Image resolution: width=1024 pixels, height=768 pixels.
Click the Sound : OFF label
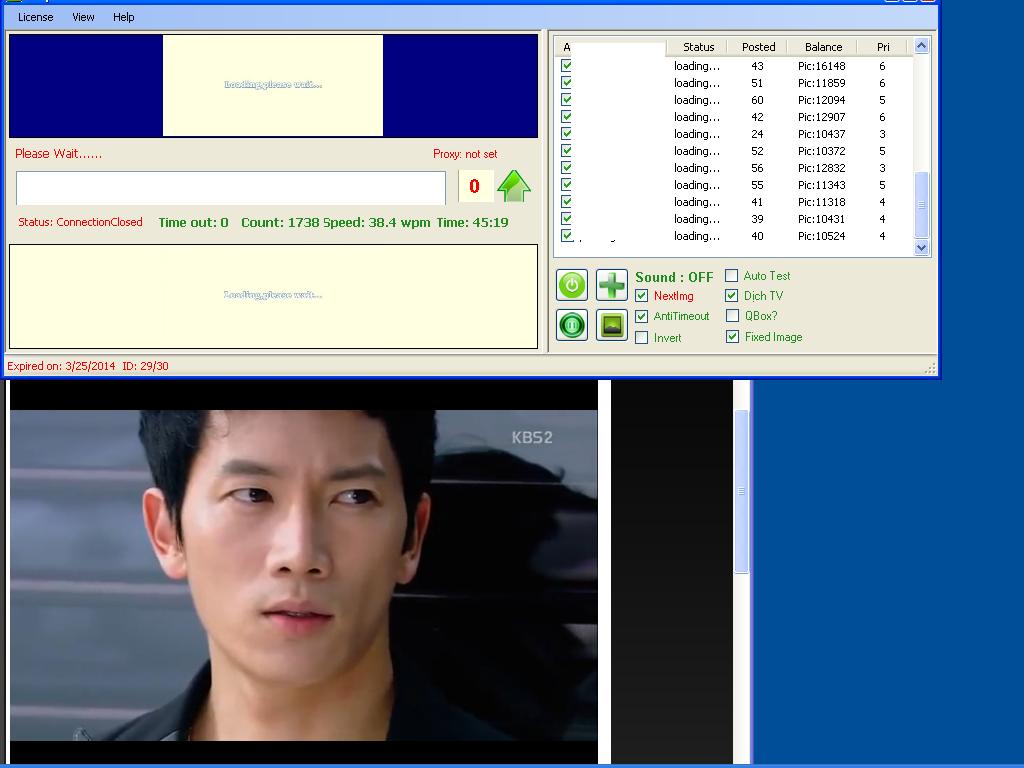pos(674,277)
